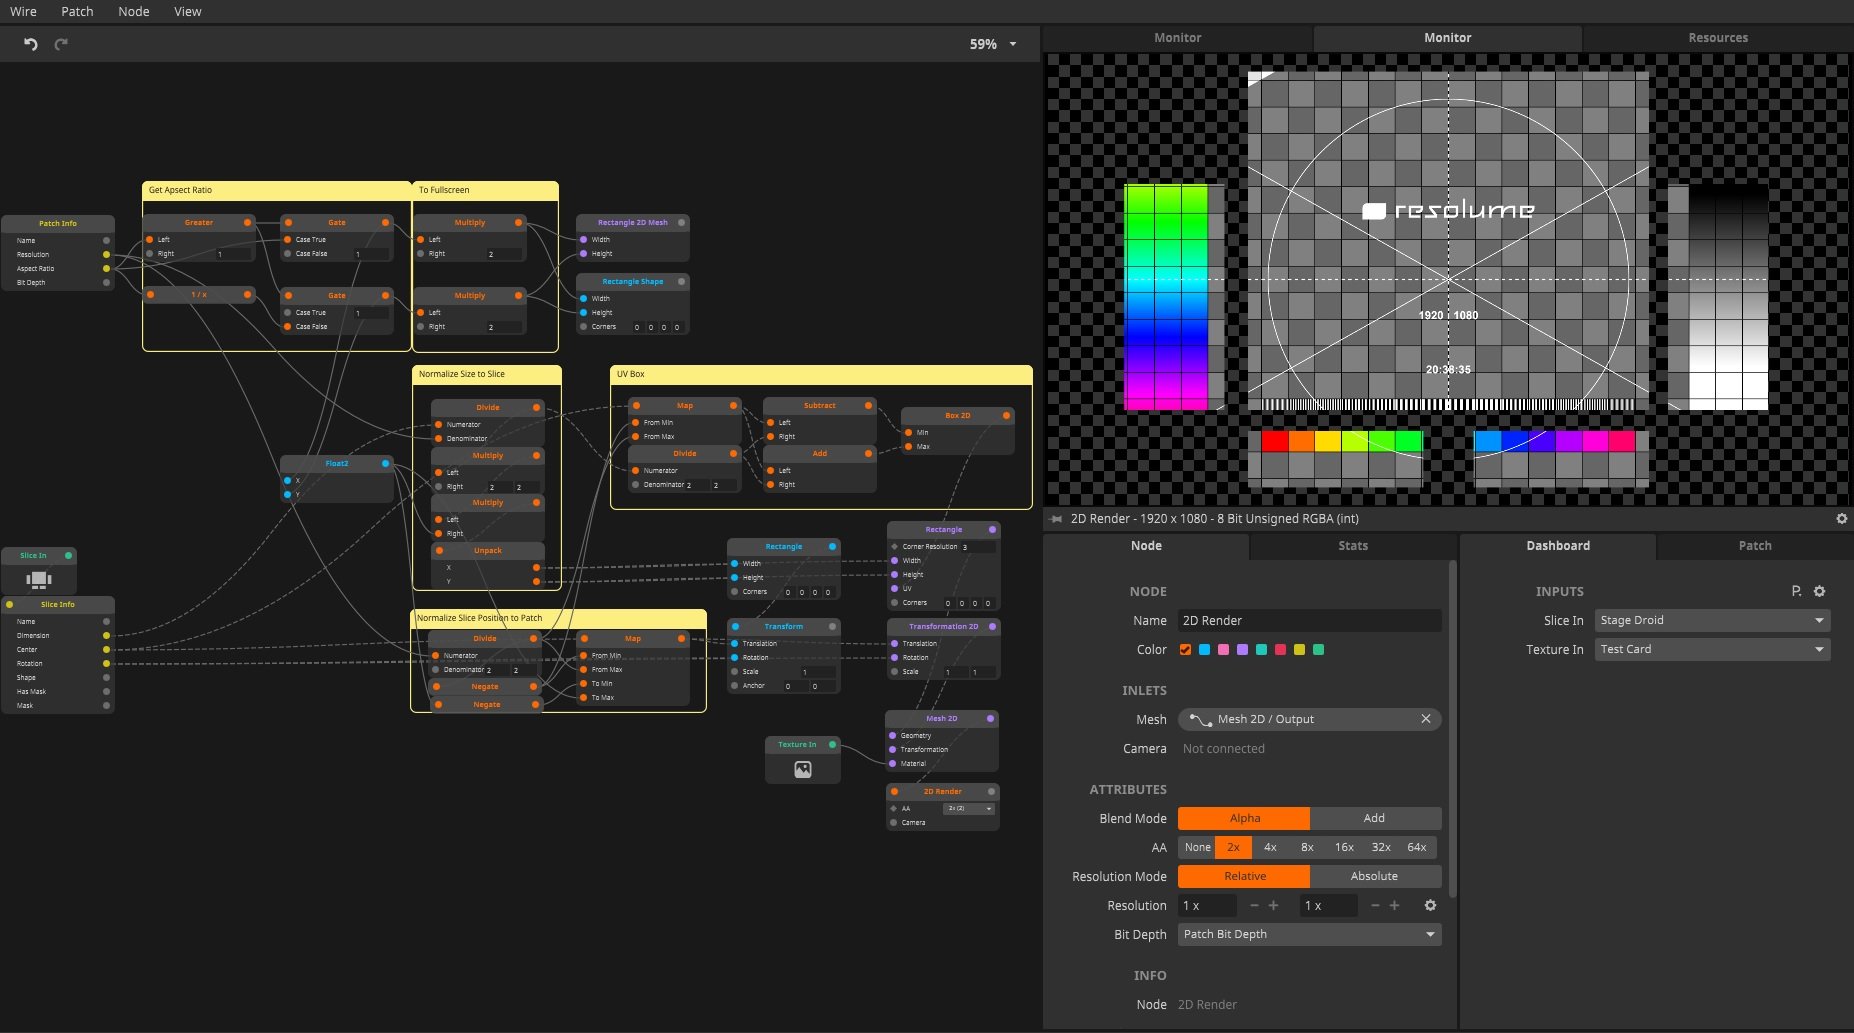Pick the purple node color swatch
The image size is (1854, 1033).
1242,650
